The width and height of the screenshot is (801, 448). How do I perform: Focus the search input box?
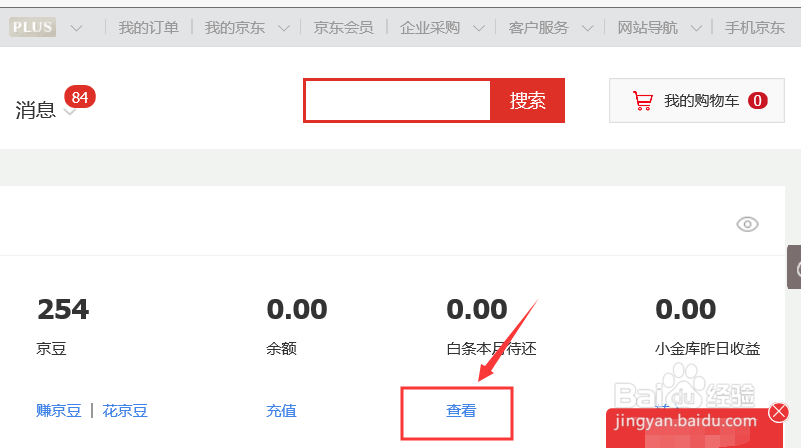tap(397, 101)
